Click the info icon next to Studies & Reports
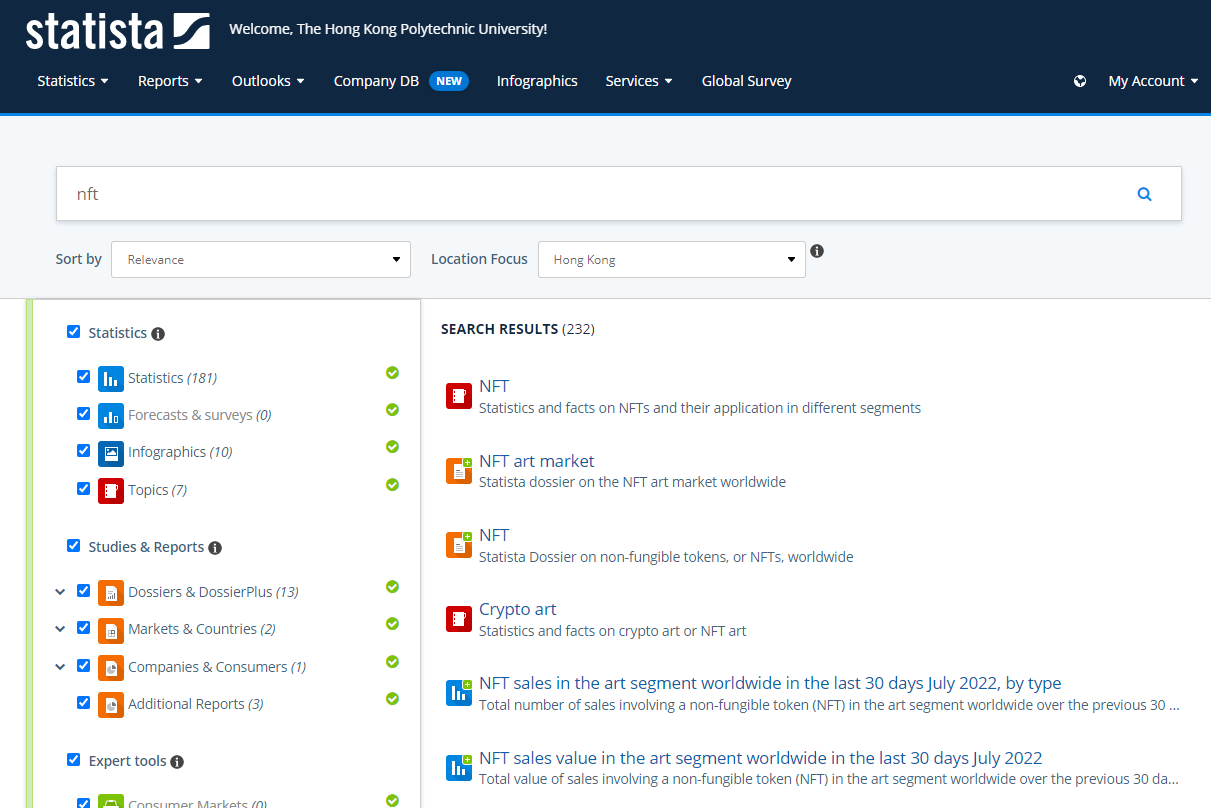Viewport: 1211px width, 808px height. click(x=215, y=548)
